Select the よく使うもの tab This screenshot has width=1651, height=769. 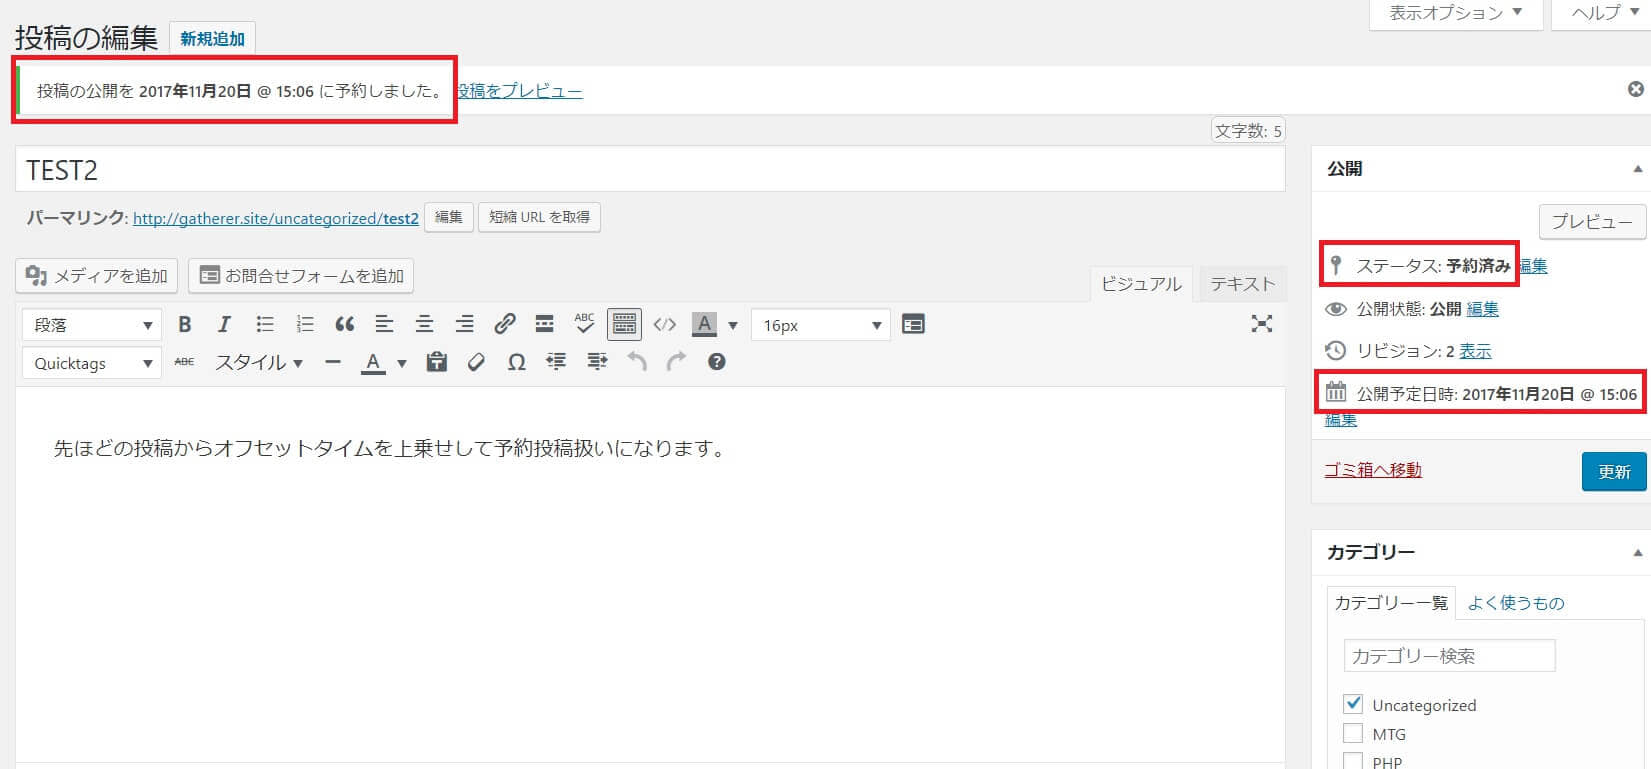[x=1516, y=603]
